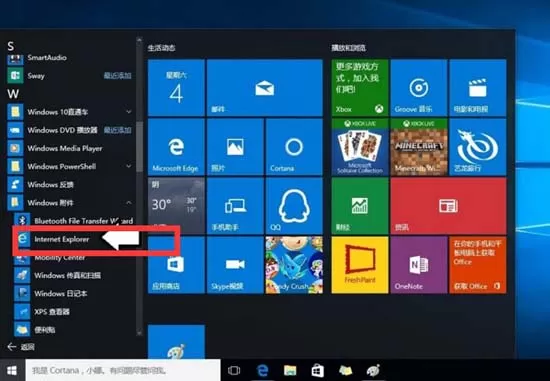The width and height of the screenshot is (550, 381).
Task: Open the green Money chart tile
Action: pyautogui.click(x=360, y=206)
